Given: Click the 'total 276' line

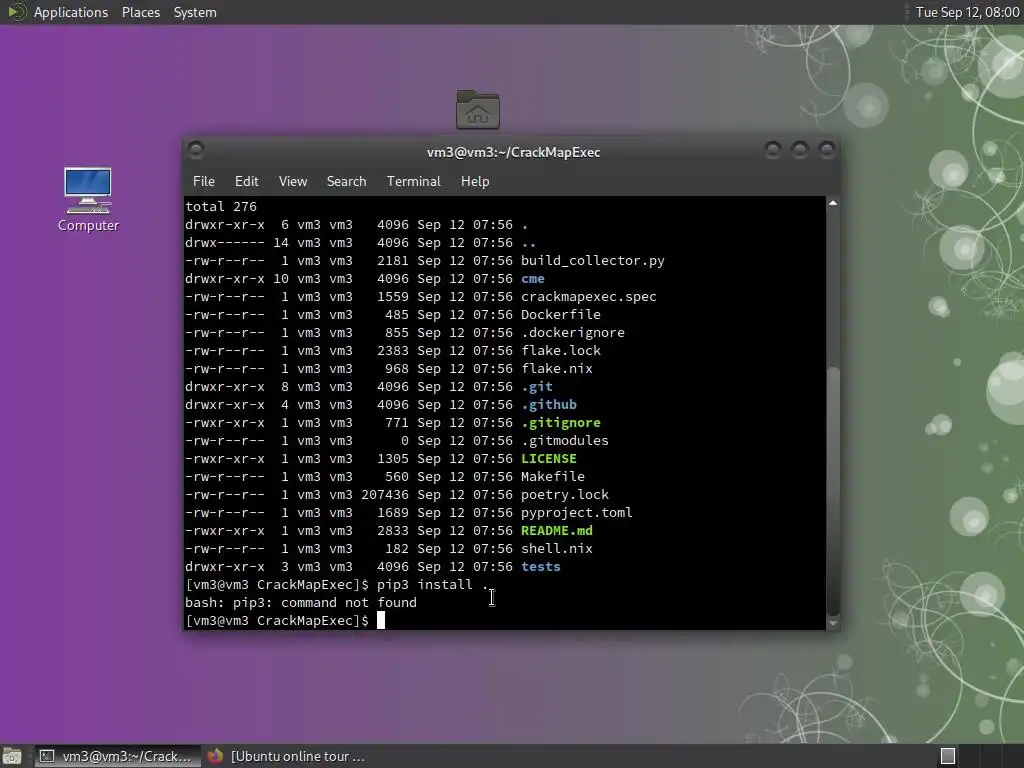Looking at the screenshot, I should pos(221,206).
